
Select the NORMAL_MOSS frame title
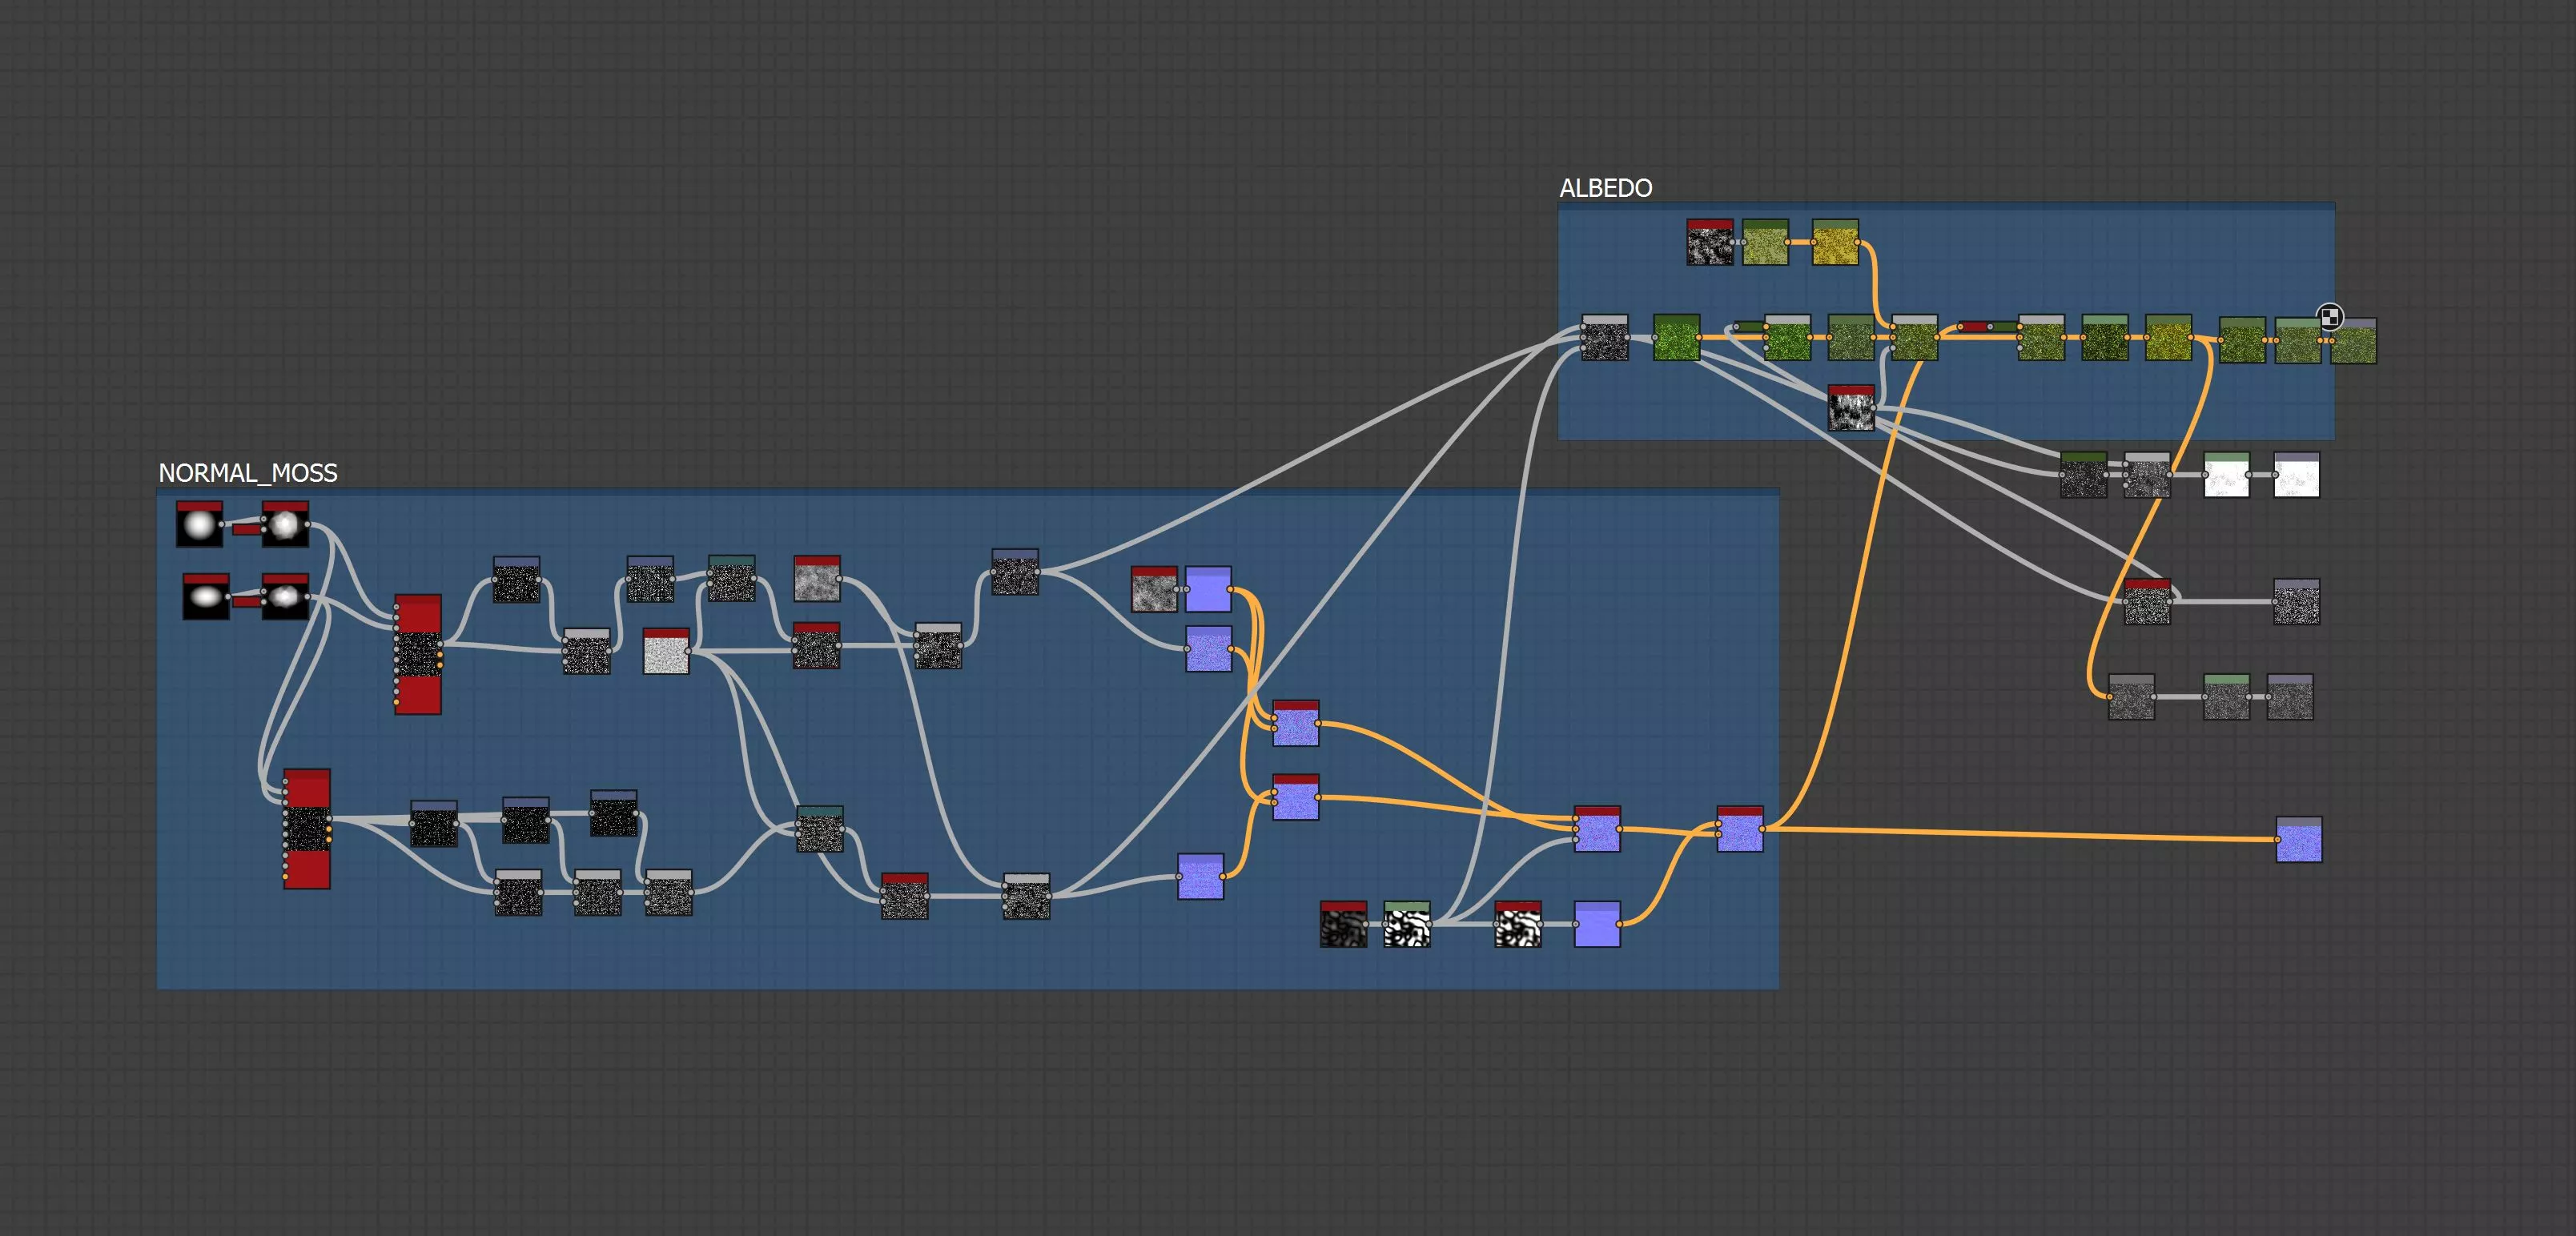coord(247,473)
